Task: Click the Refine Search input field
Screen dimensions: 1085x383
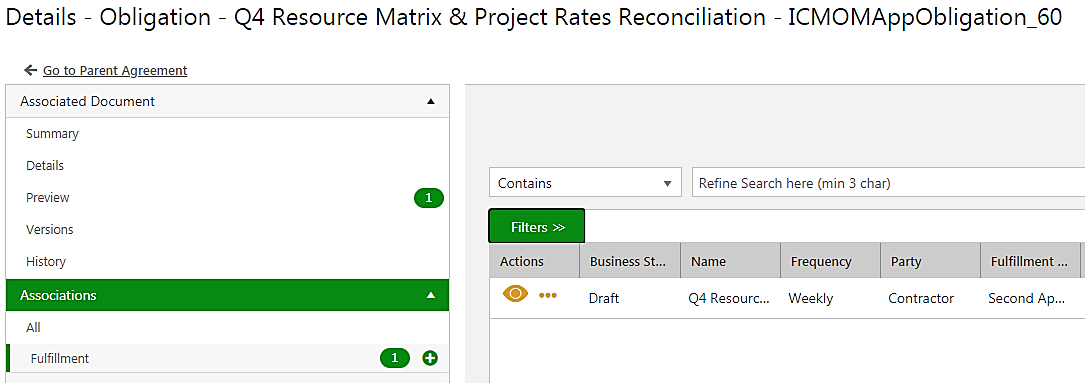Action: [888, 184]
